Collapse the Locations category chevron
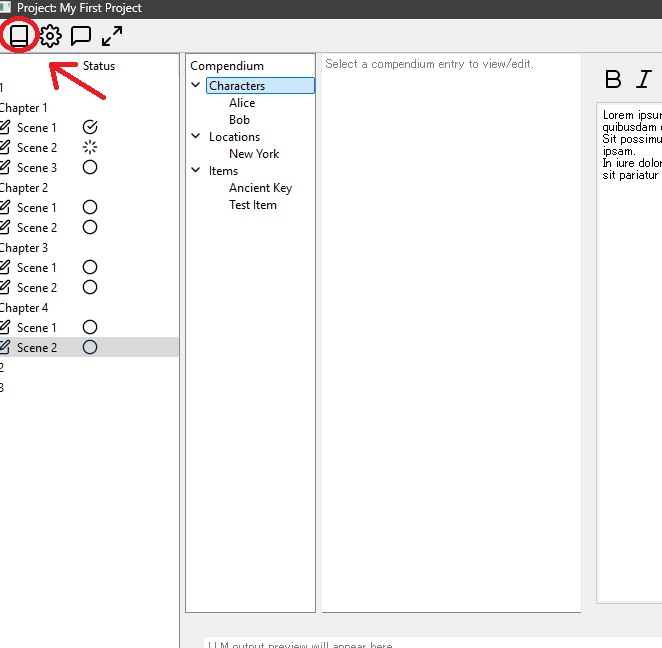The image size is (662, 648). tap(196, 137)
